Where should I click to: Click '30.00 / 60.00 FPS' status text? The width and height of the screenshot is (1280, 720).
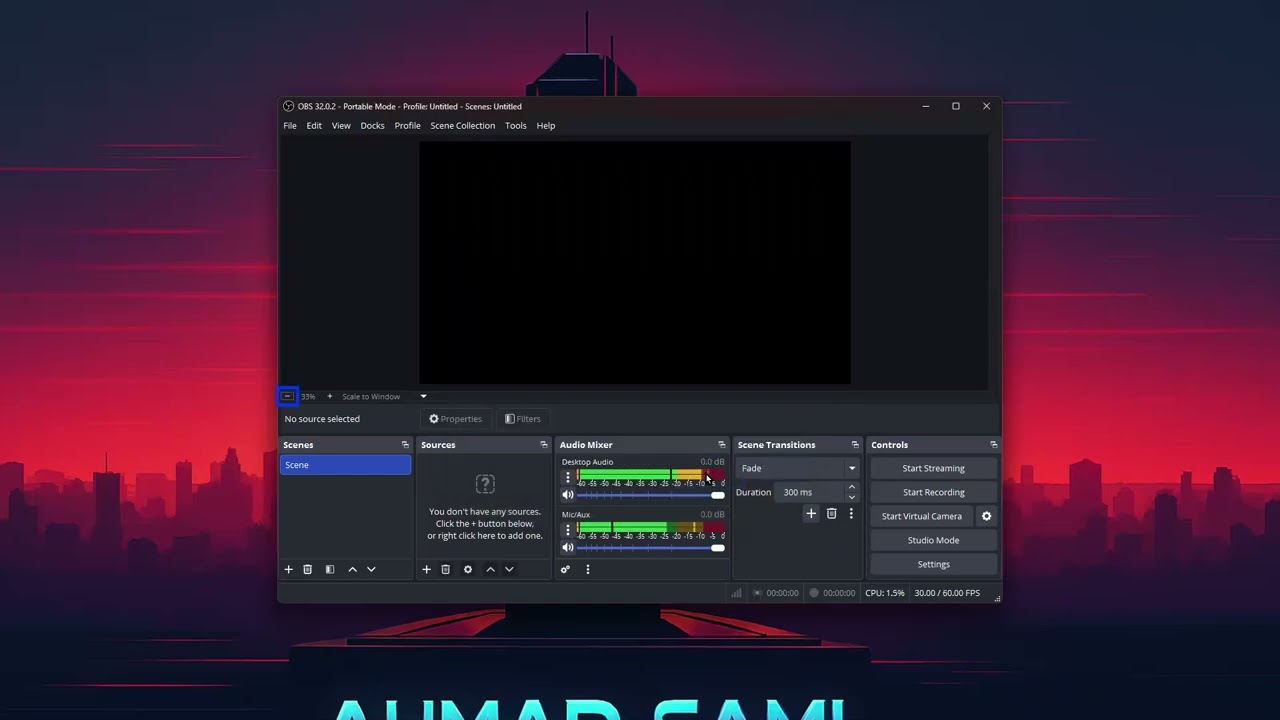click(947, 593)
